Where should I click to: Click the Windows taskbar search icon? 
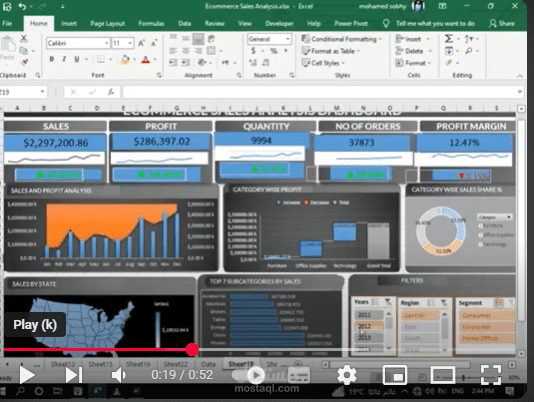tap(20, 391)
